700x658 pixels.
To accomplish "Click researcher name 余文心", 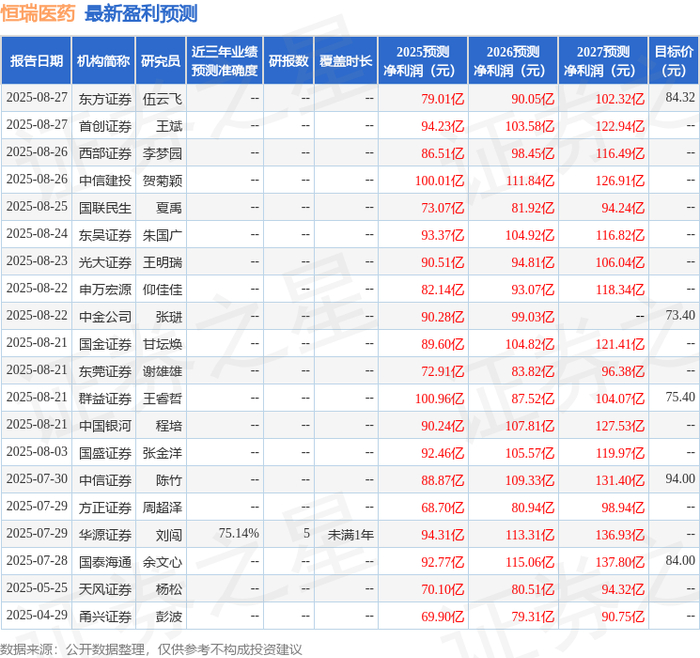I will pos(162,562).
